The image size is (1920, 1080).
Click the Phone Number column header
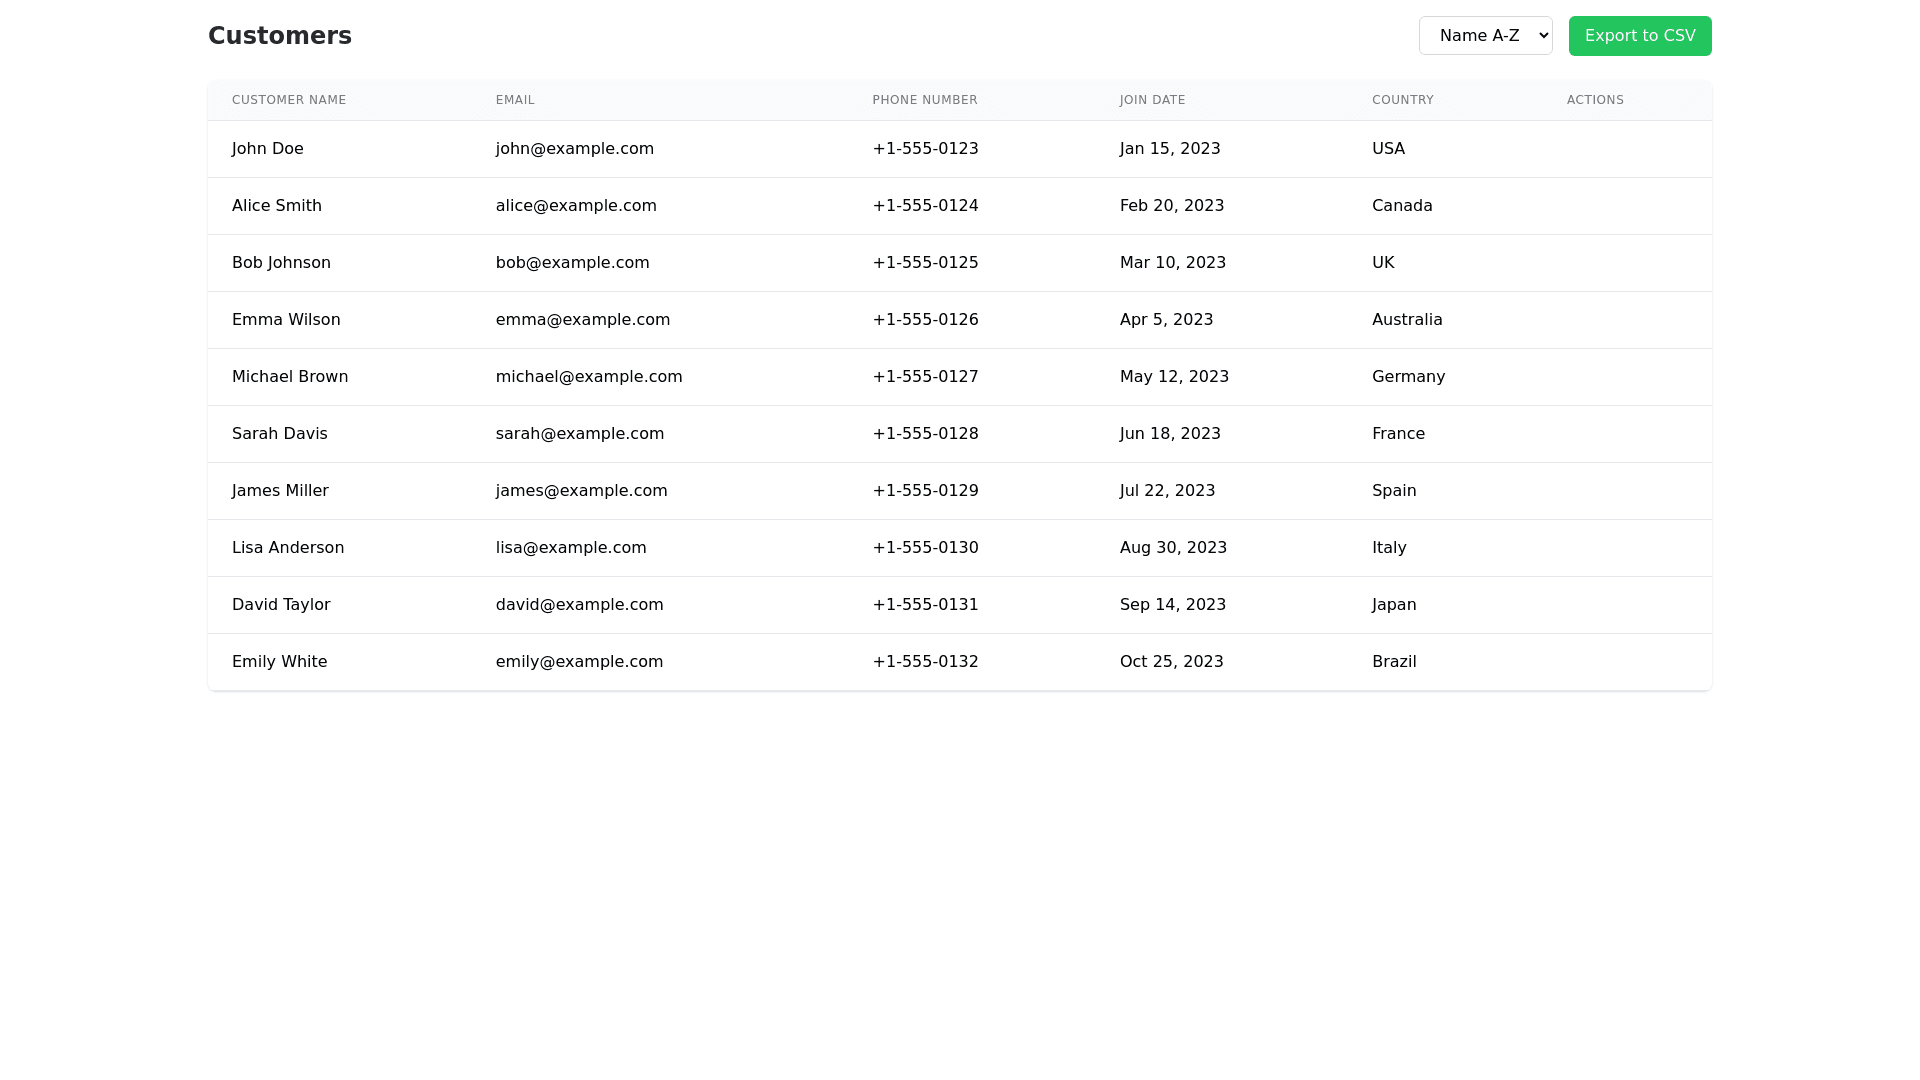tap(924, 100)
